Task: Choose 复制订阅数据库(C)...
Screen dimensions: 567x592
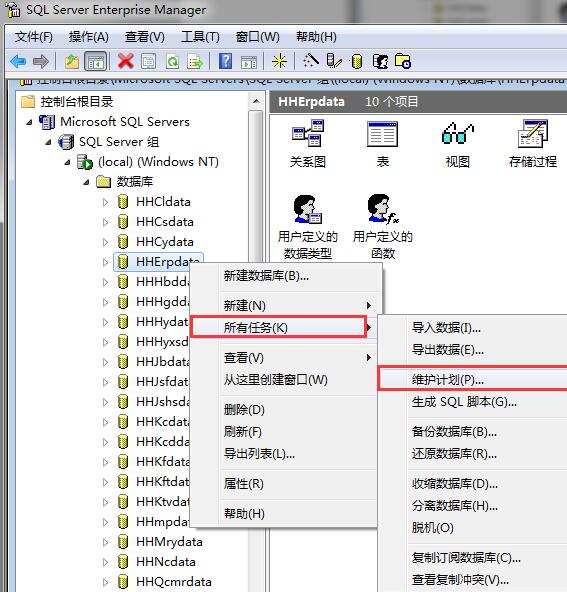Action: coord(473,557)
